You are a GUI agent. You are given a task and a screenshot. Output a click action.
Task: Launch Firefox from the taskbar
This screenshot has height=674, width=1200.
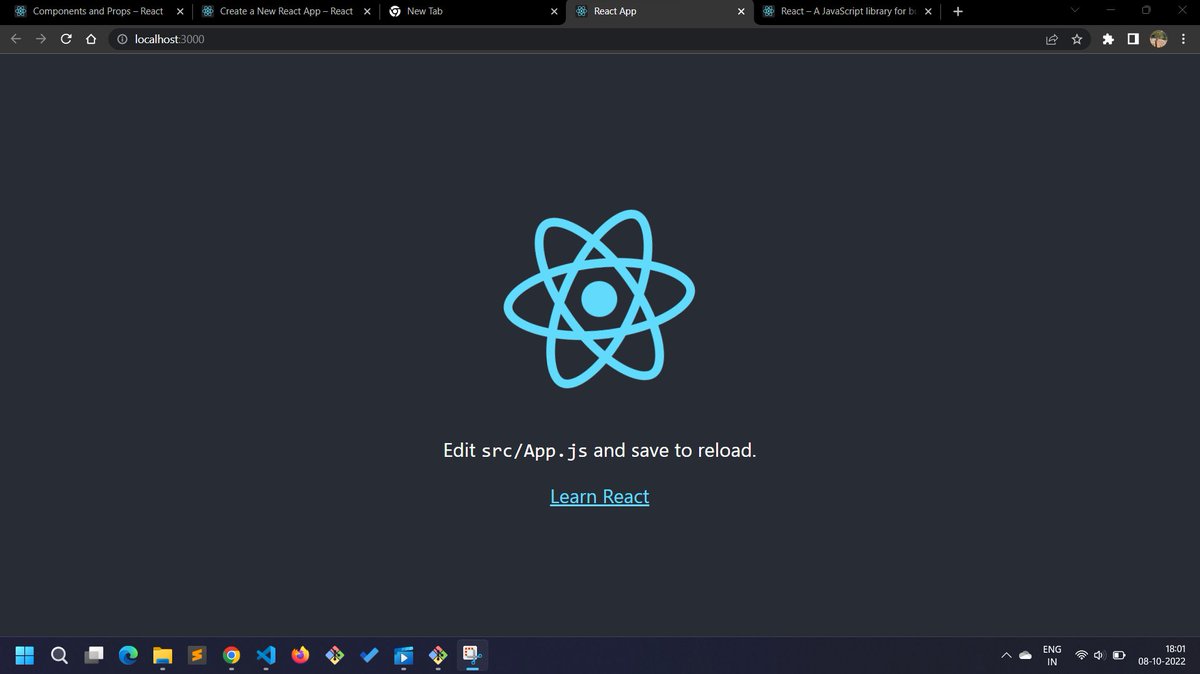click(300, 656)
